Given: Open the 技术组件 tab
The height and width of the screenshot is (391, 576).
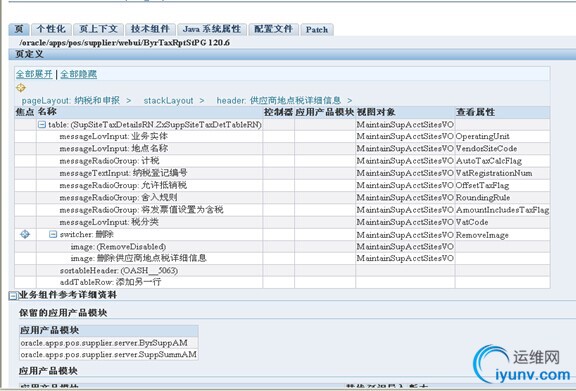Looking at the screenshot, I should [x=150, y=29].
